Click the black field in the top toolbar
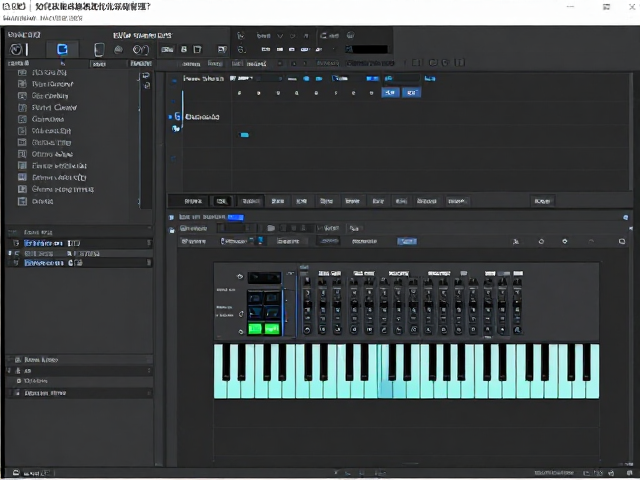640x480 pixels. 369,49
